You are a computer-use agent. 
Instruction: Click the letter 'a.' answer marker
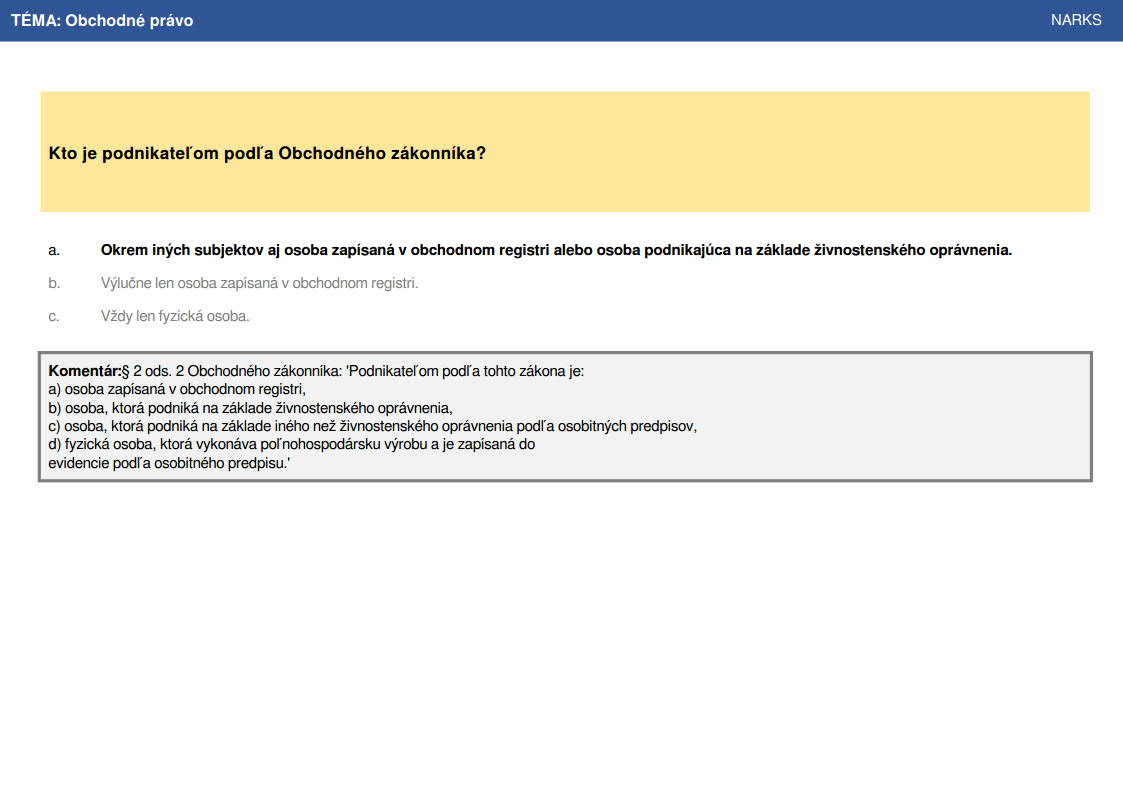[x=54, y=251]
